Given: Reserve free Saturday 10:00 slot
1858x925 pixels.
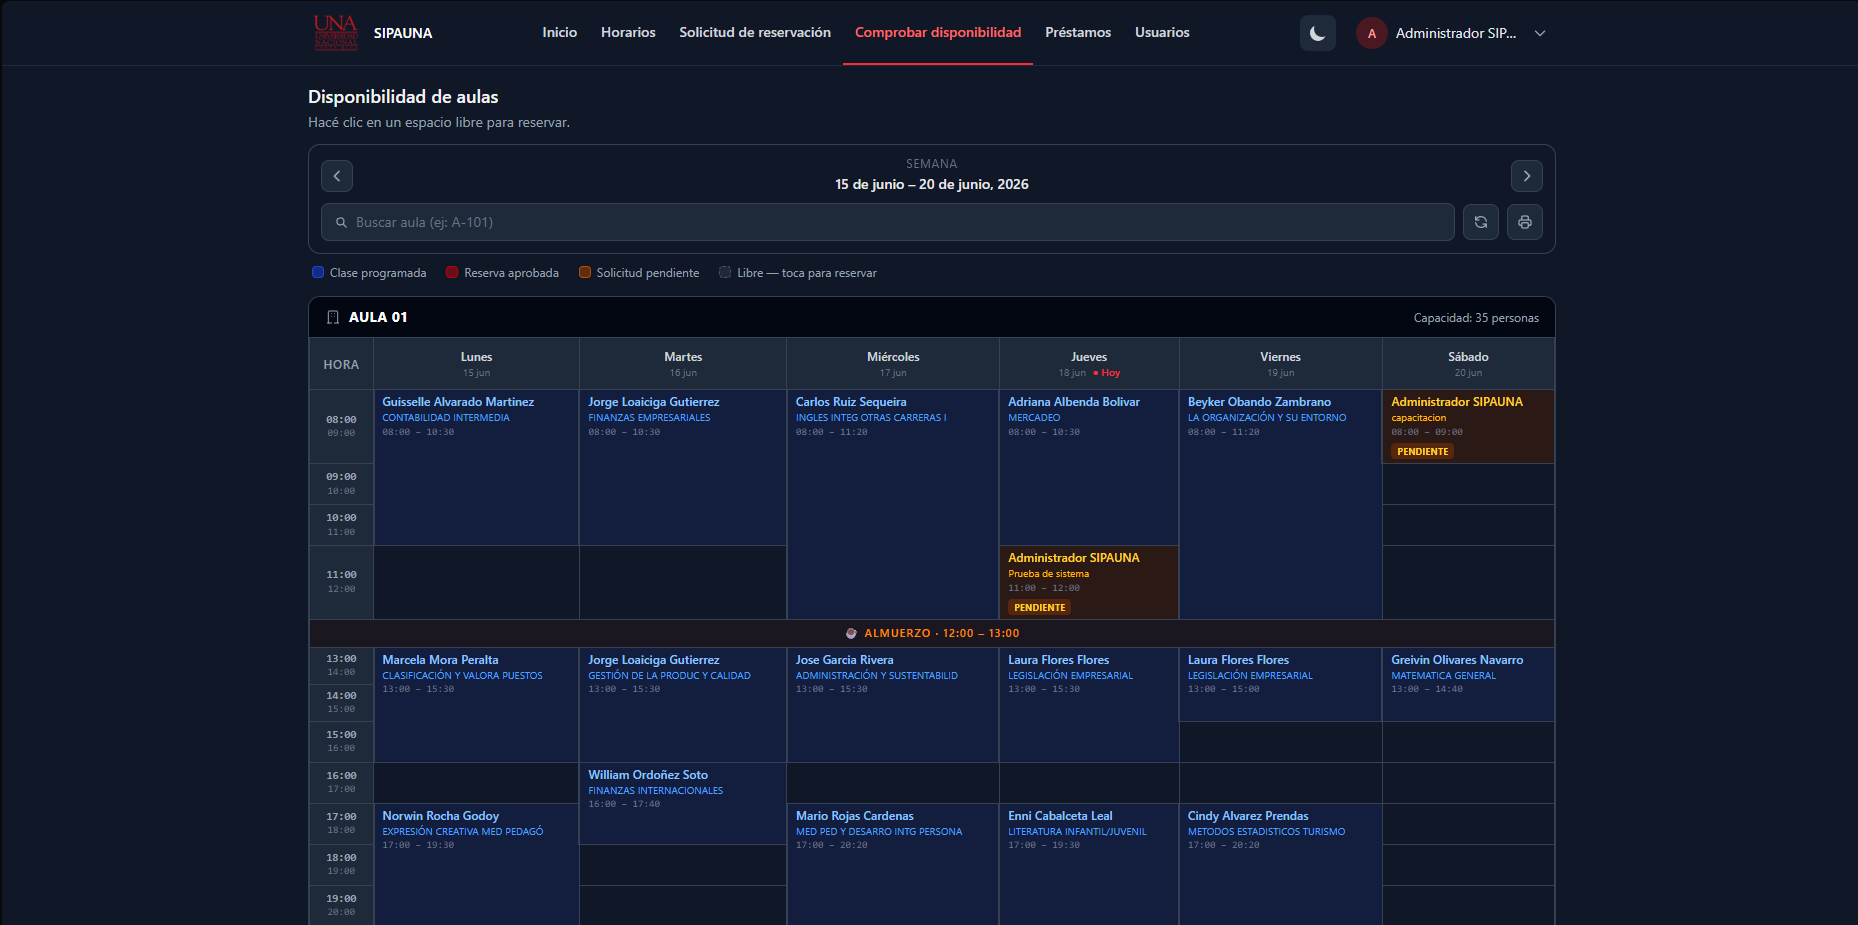Looking at the screenshot, I should [x=1468, y=525].
